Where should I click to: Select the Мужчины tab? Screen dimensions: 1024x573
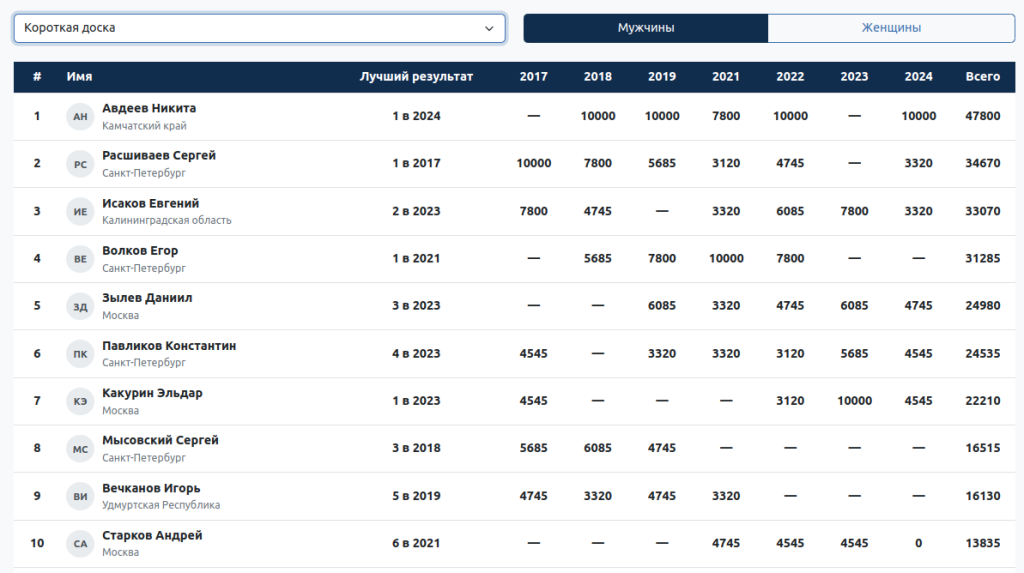tap(645, 28)
